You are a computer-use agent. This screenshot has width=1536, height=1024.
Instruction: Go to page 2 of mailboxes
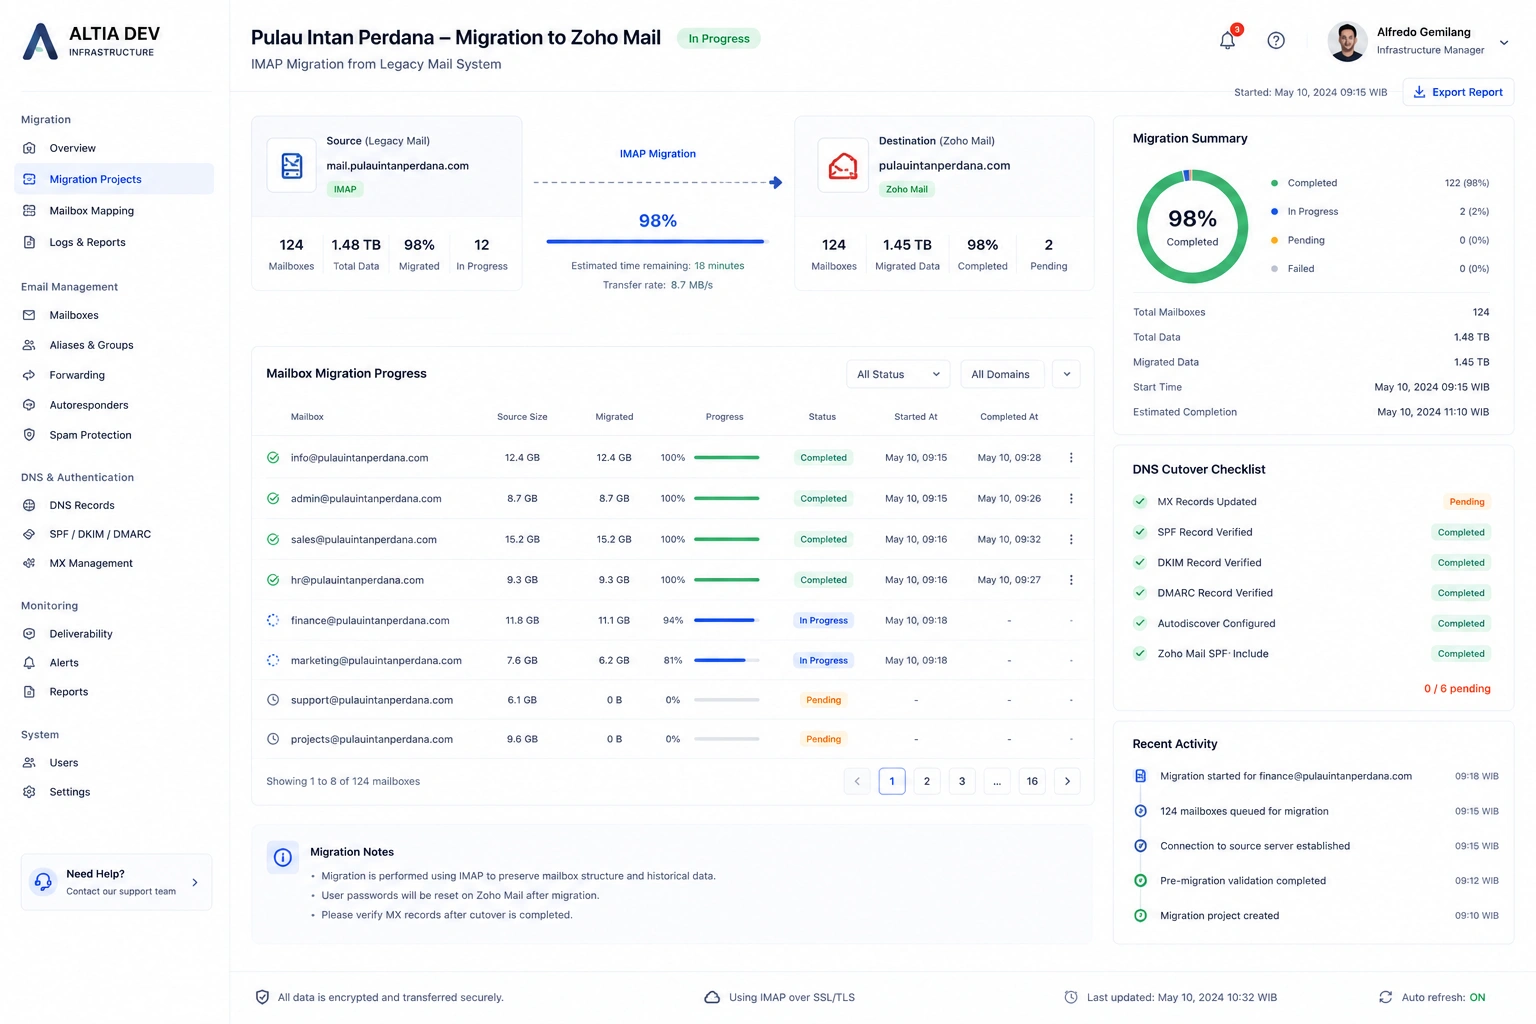tap(927, 781)
